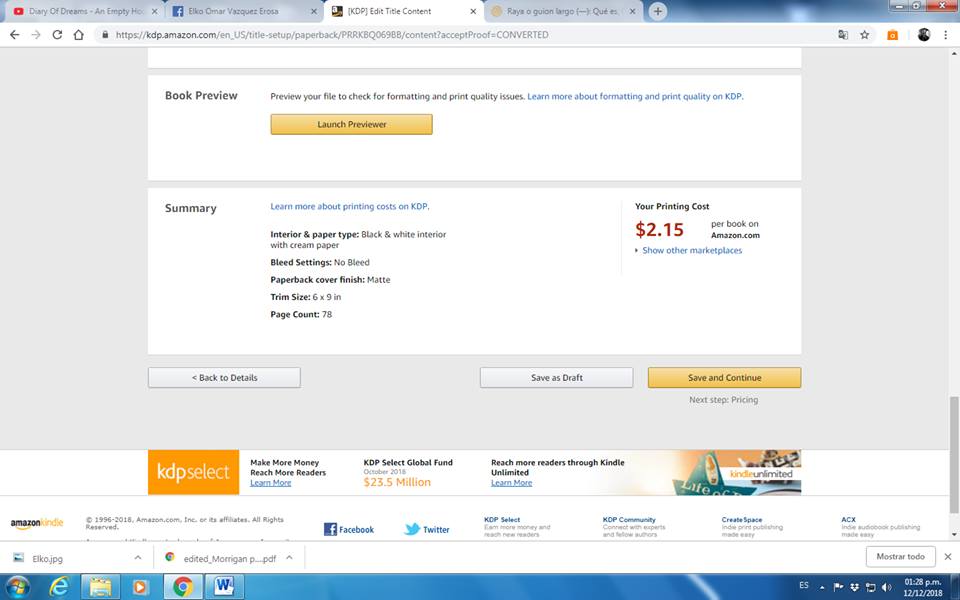Click the browser reload icon
960x600 pixels.
(57, 35)
